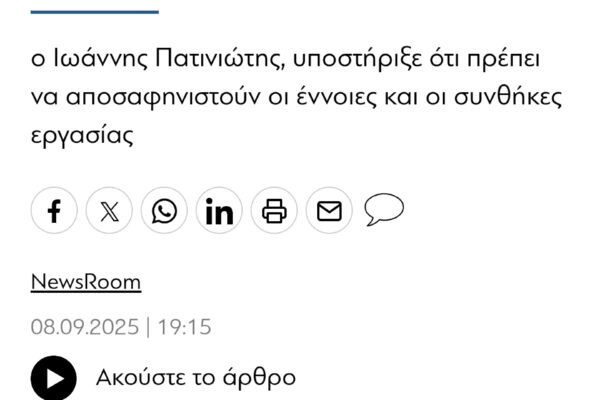
Task: Click the word "εργασίας" in the summary
Action: coord(82,135)
